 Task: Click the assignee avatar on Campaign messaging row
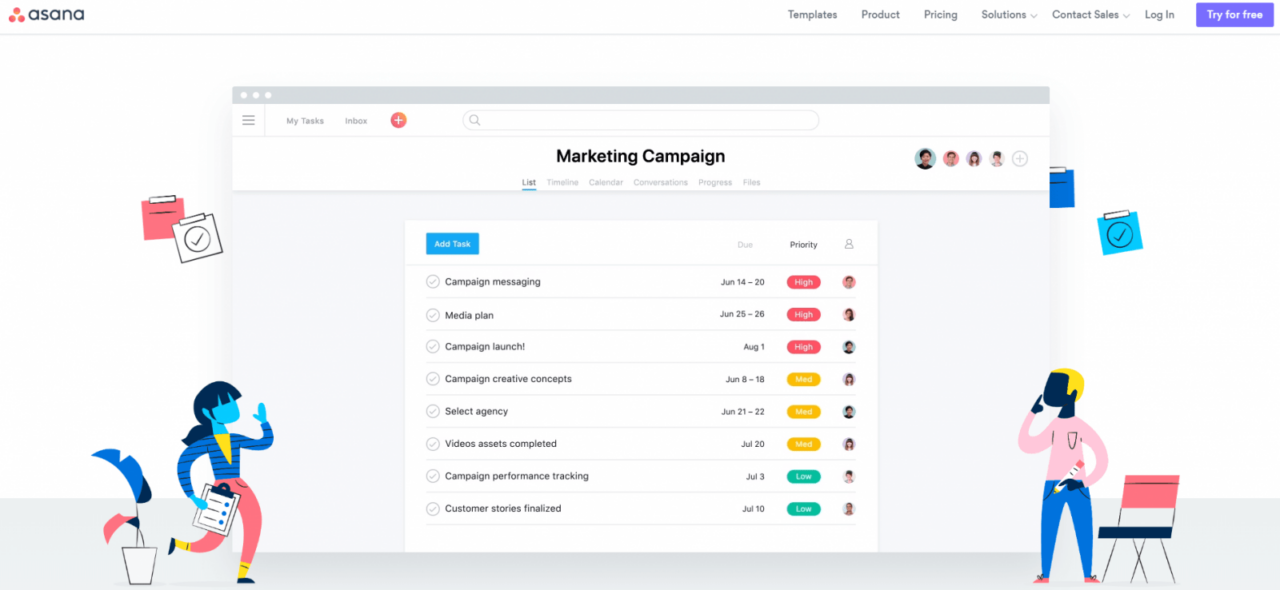[848, 281]
